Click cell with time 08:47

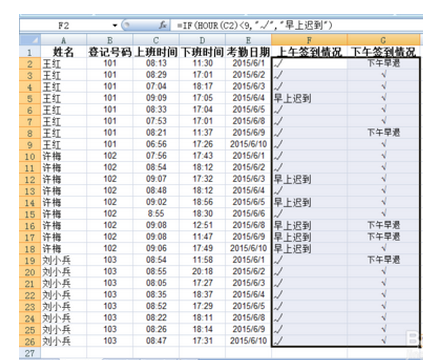click(x=156, y=341)
